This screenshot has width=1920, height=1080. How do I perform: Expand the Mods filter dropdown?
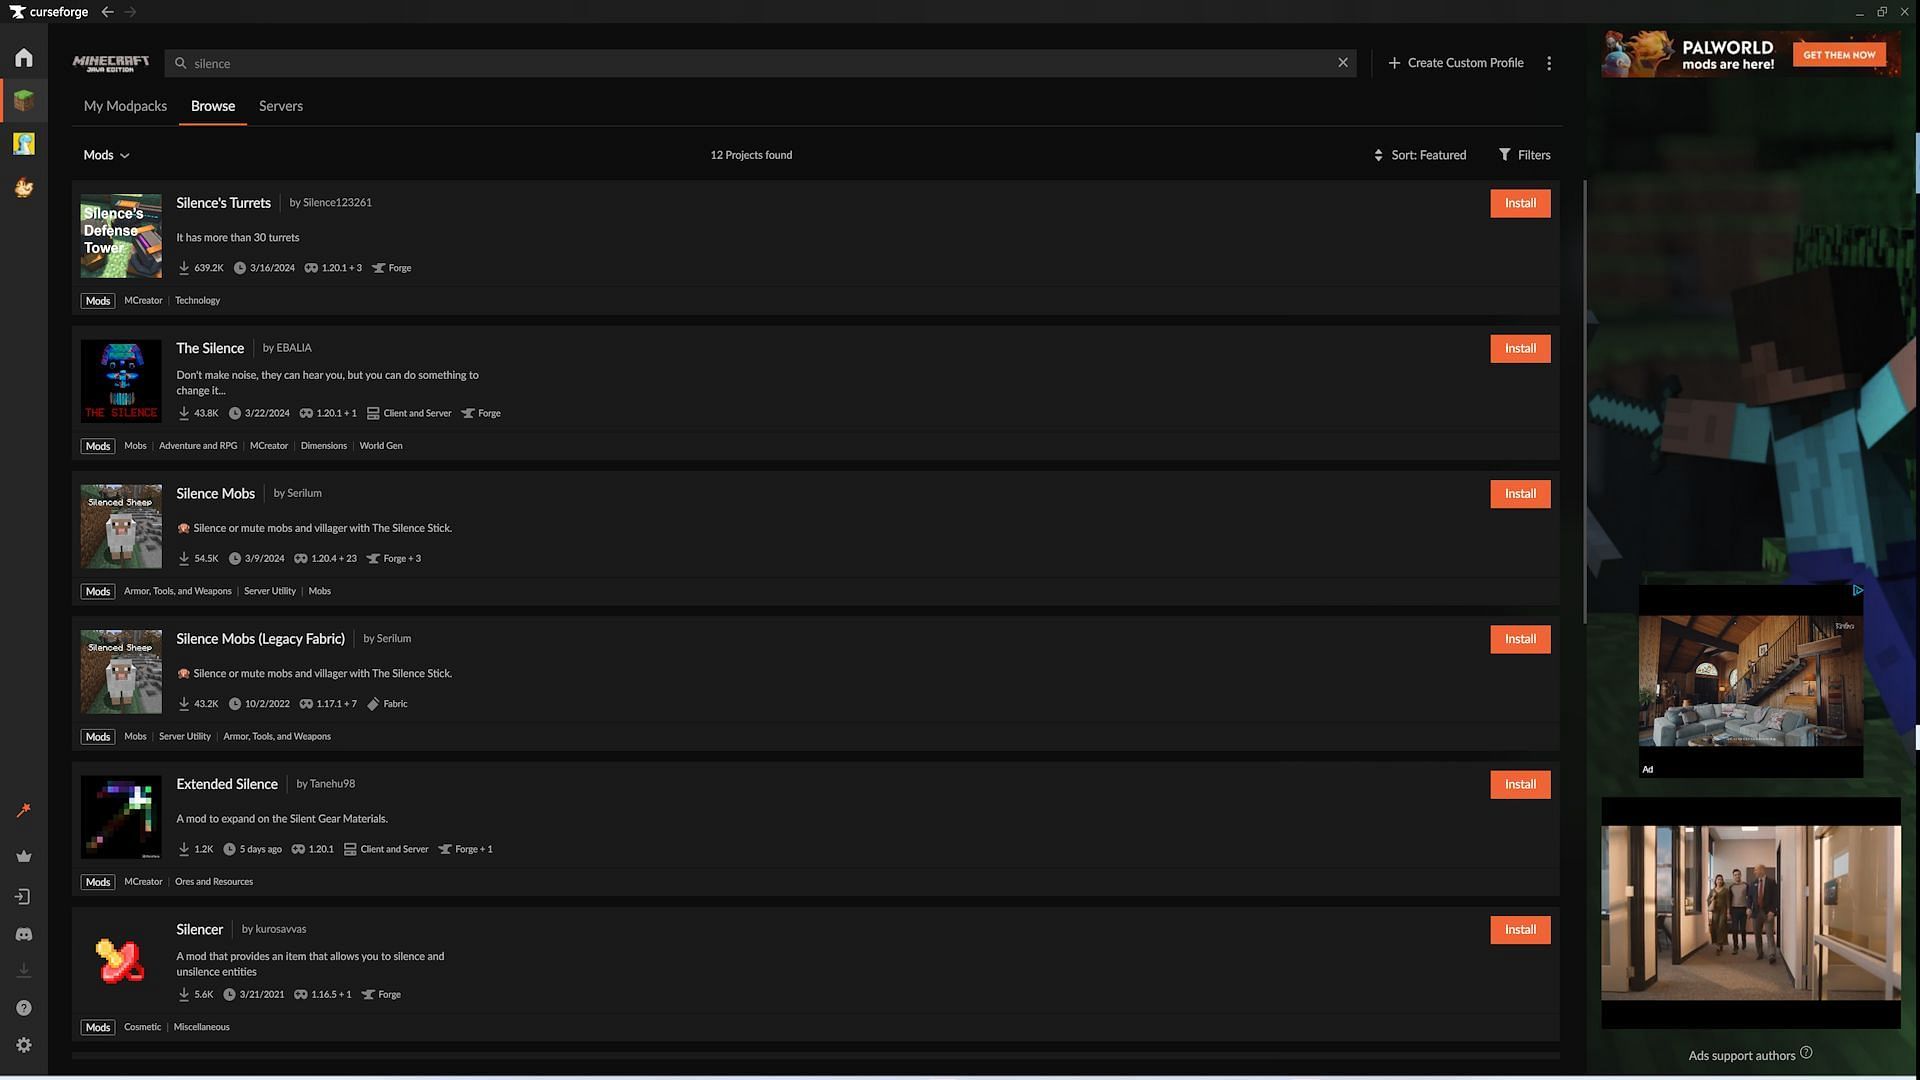tap(105, 156)
